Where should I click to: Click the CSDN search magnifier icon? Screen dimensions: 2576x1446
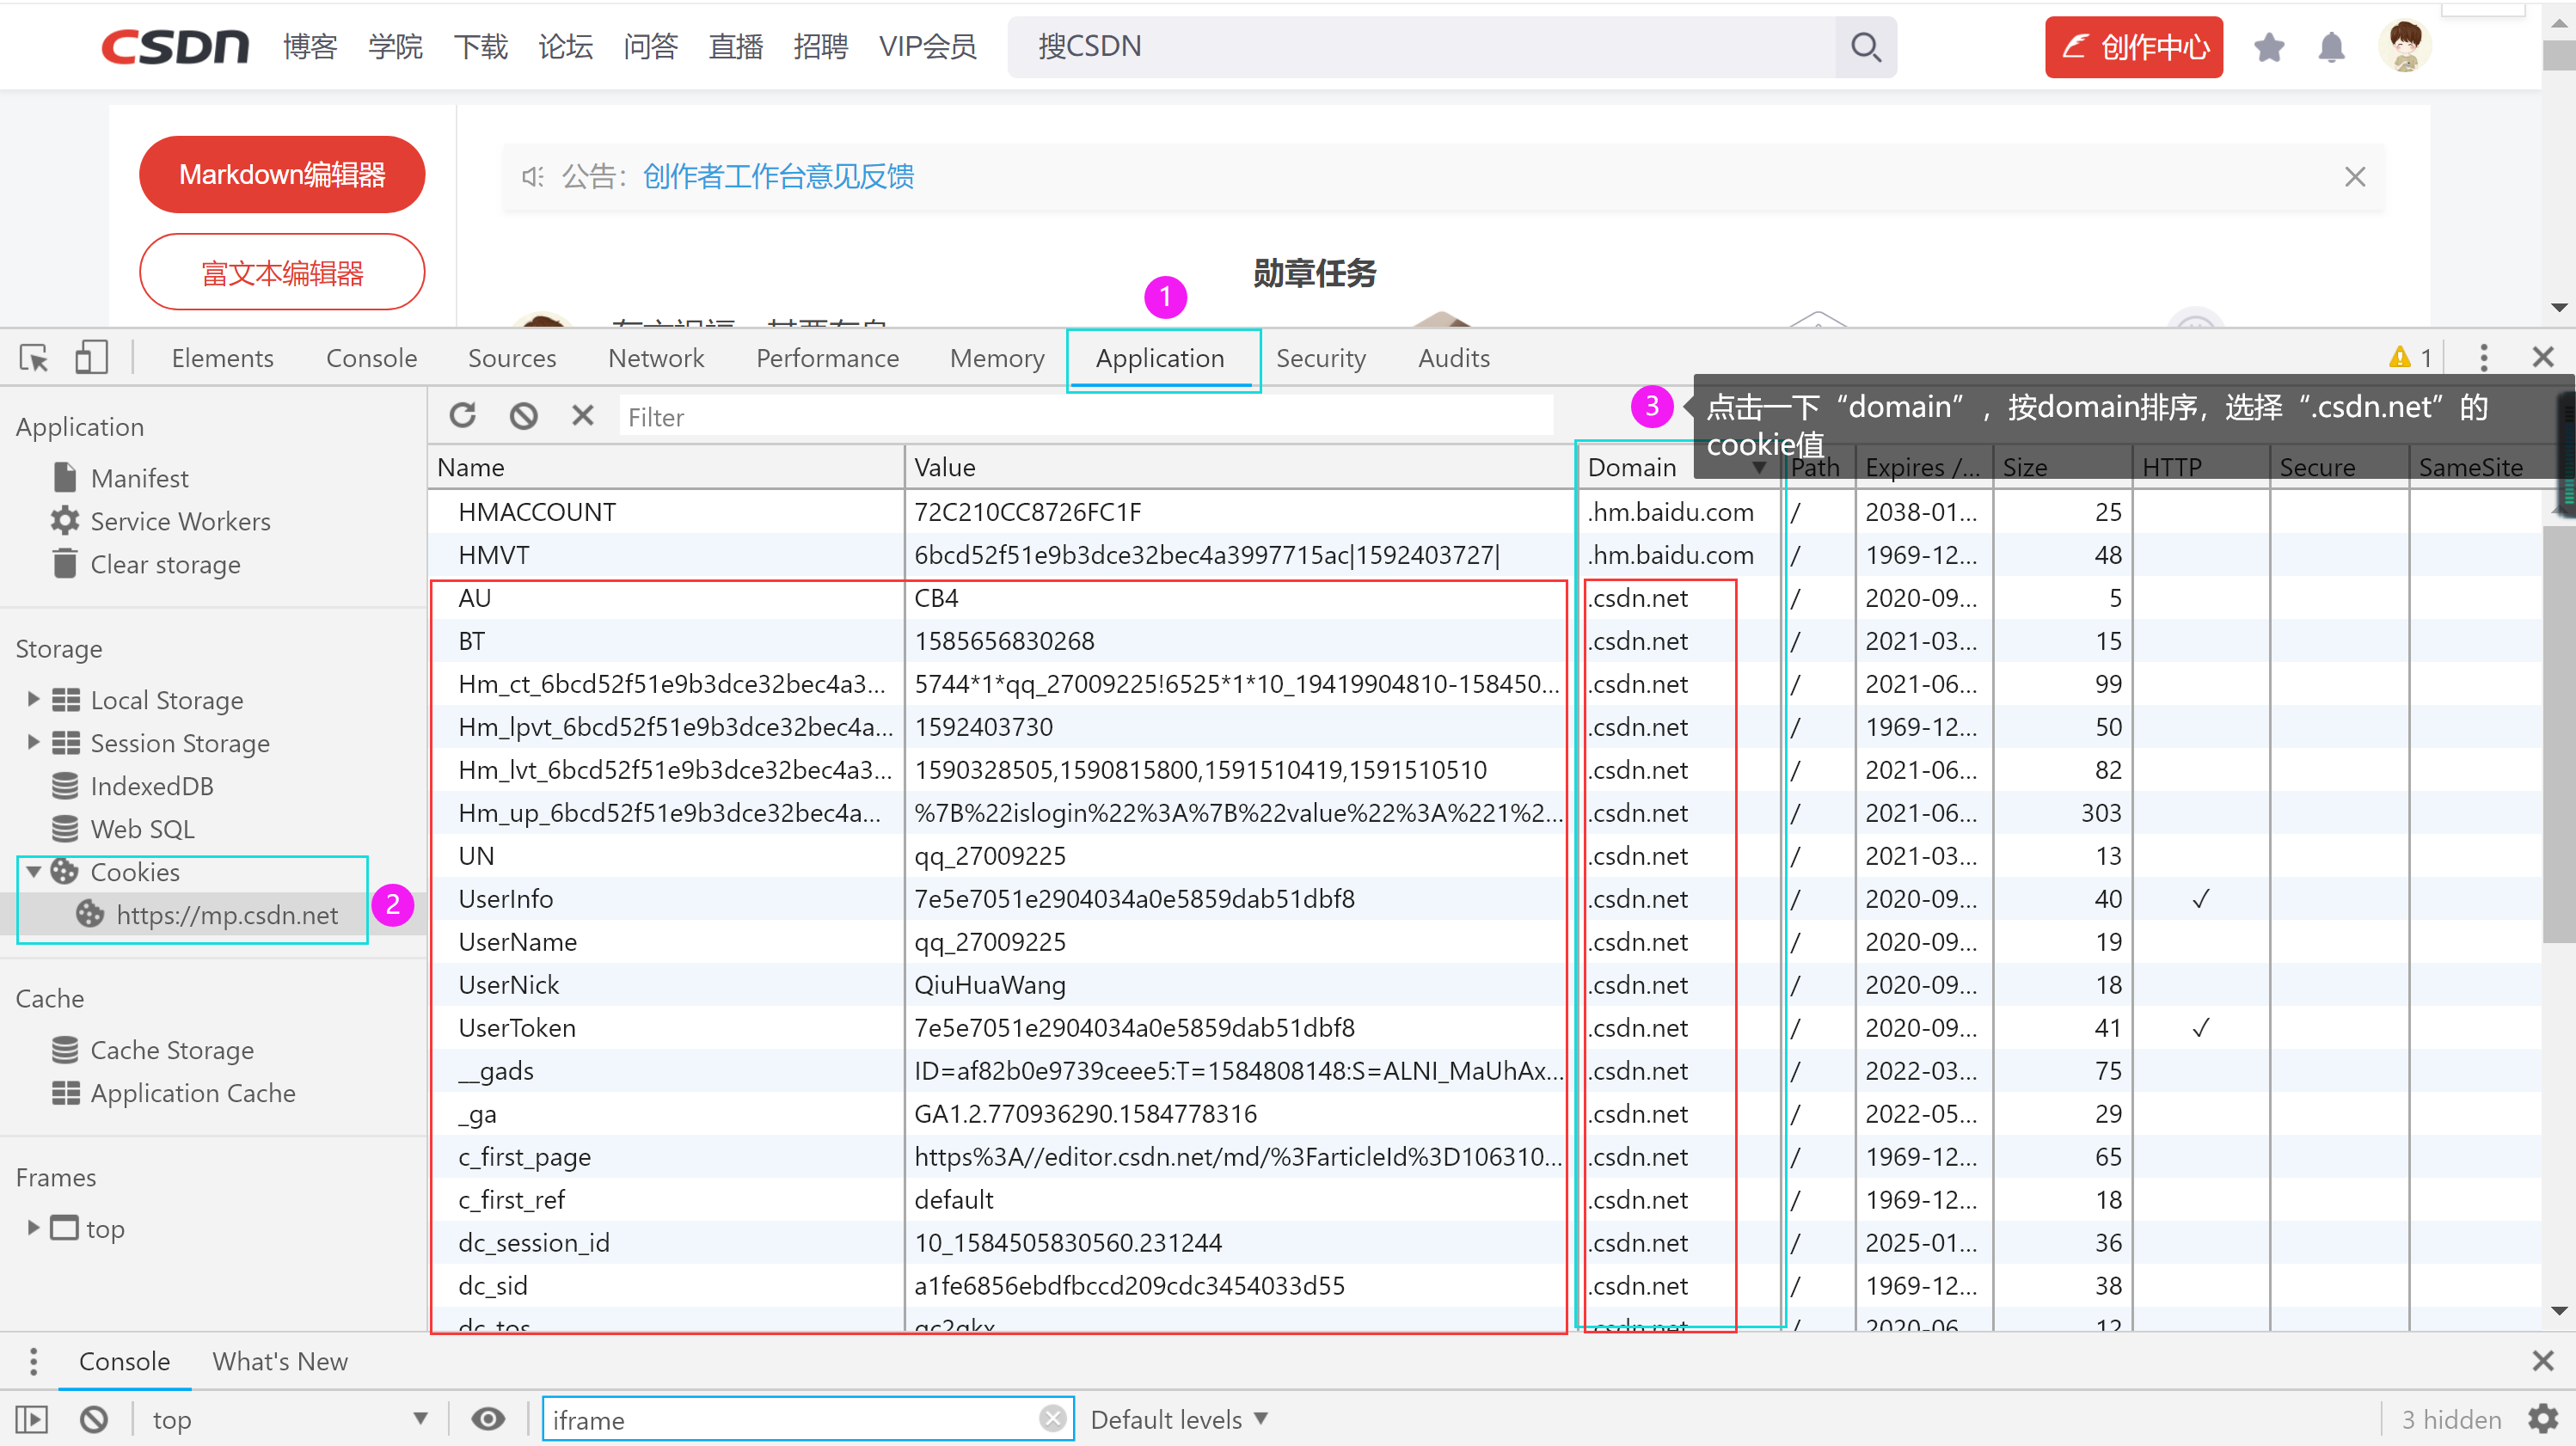pyautogui.click(x=1866, y=47)
